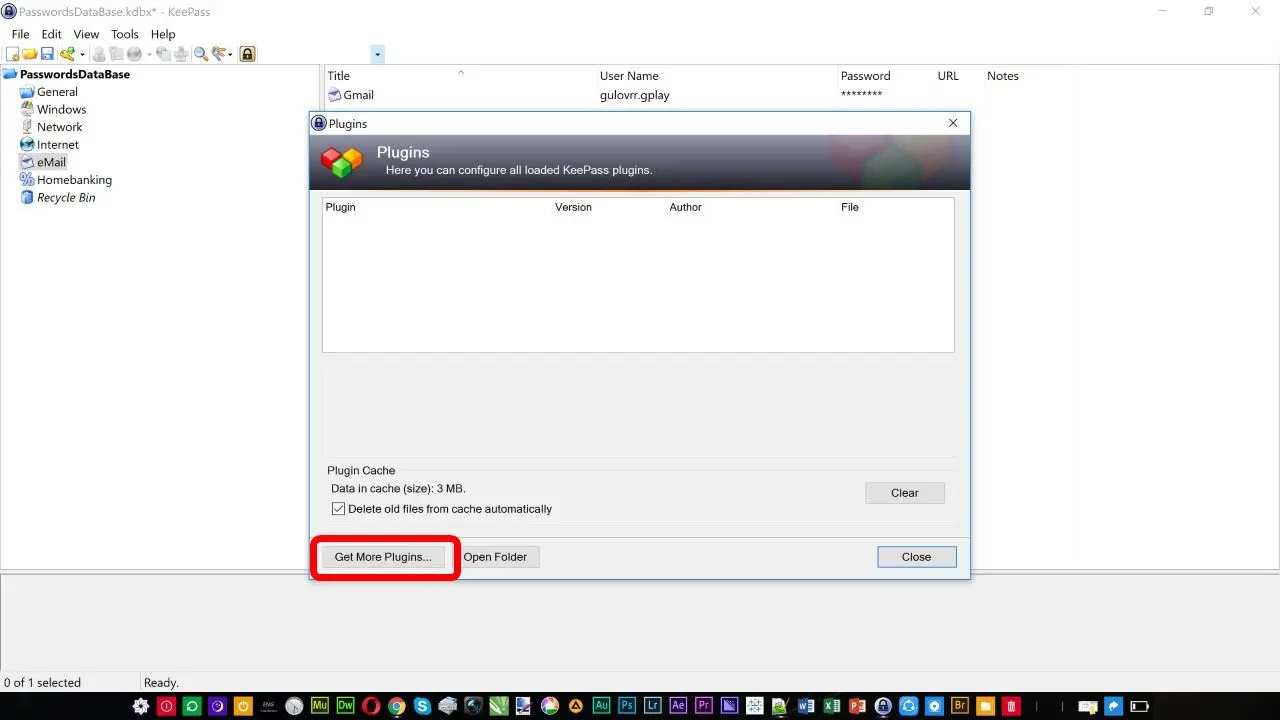
Task: Click the Perform Auto-Type toolbar icon
Action: click(181, 54)
